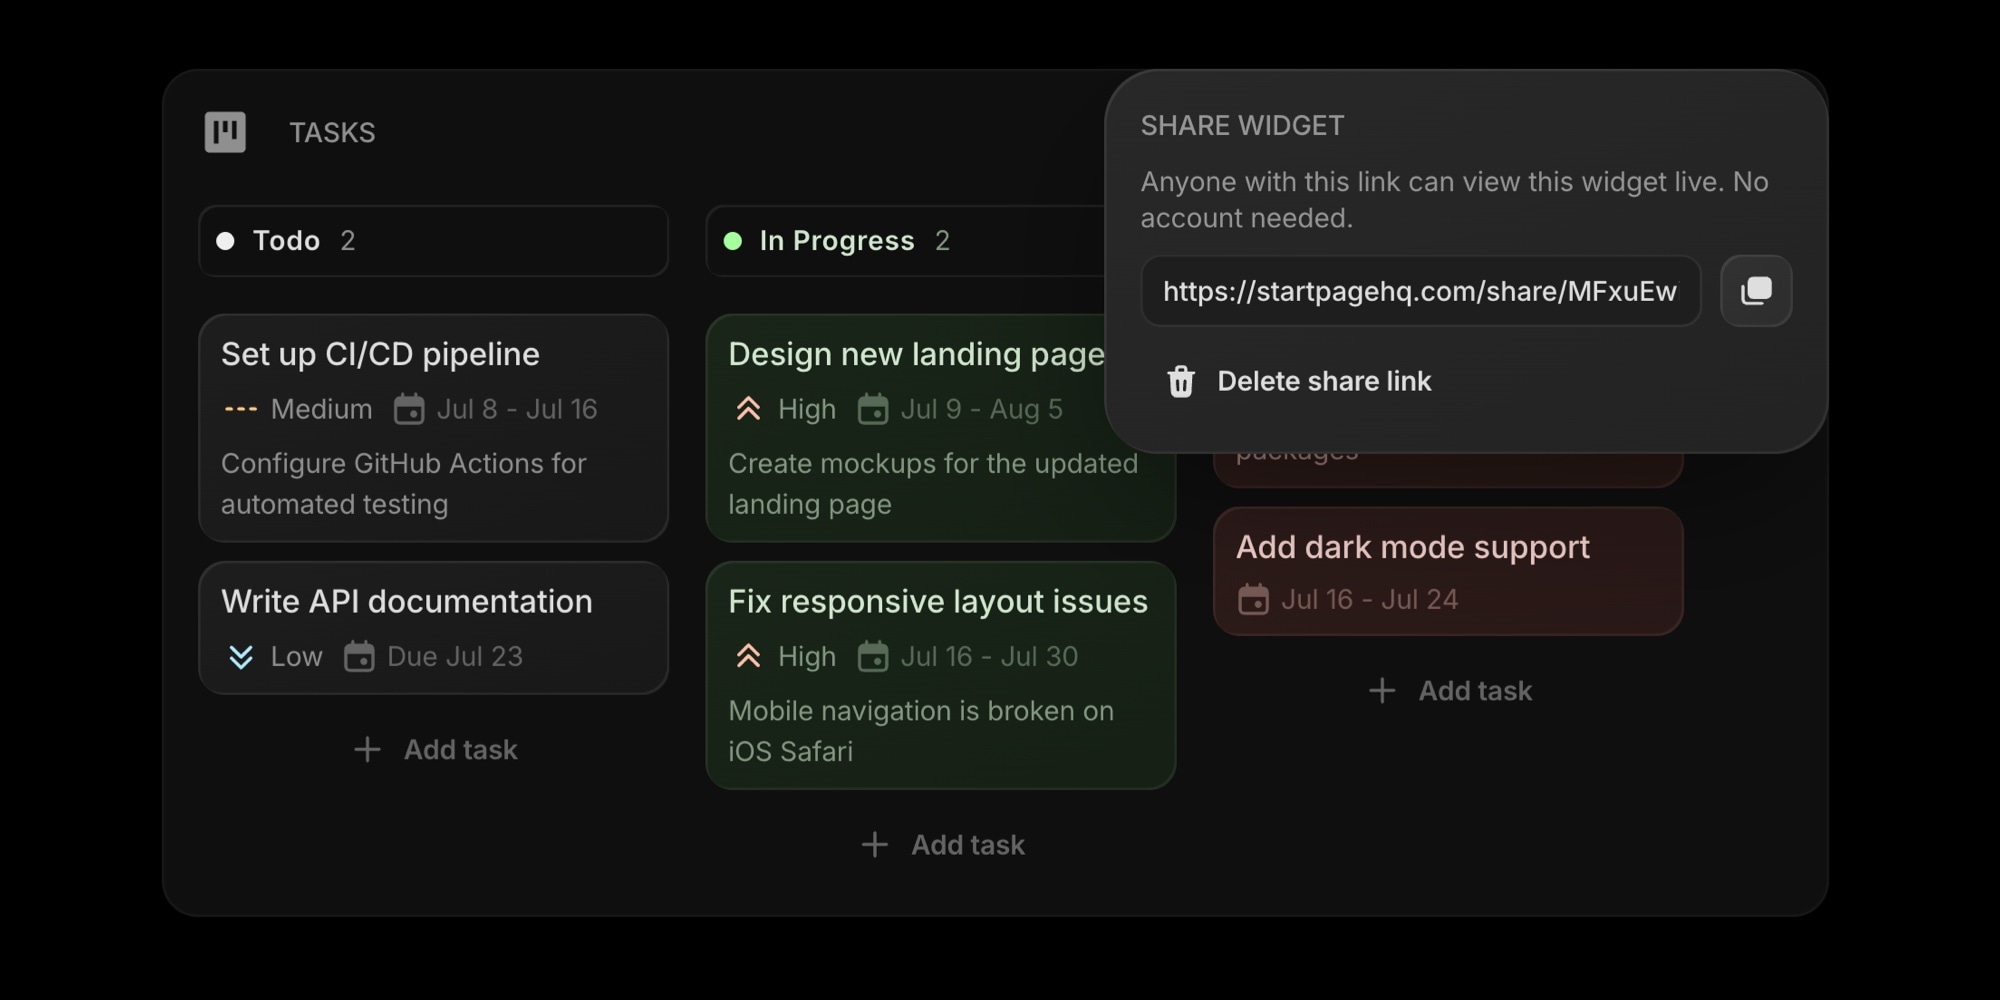
Task: Click the Jul 9 - Aug 5 date range
Action: (981, 409)
